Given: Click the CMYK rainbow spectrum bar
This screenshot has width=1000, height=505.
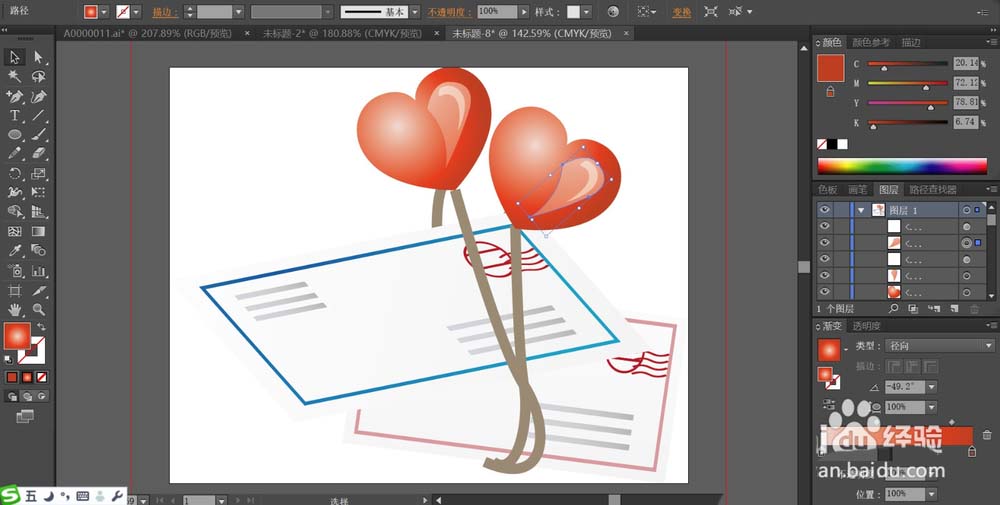Looking at the screenshot, I should pyautogui.click(x=902, y=166).
